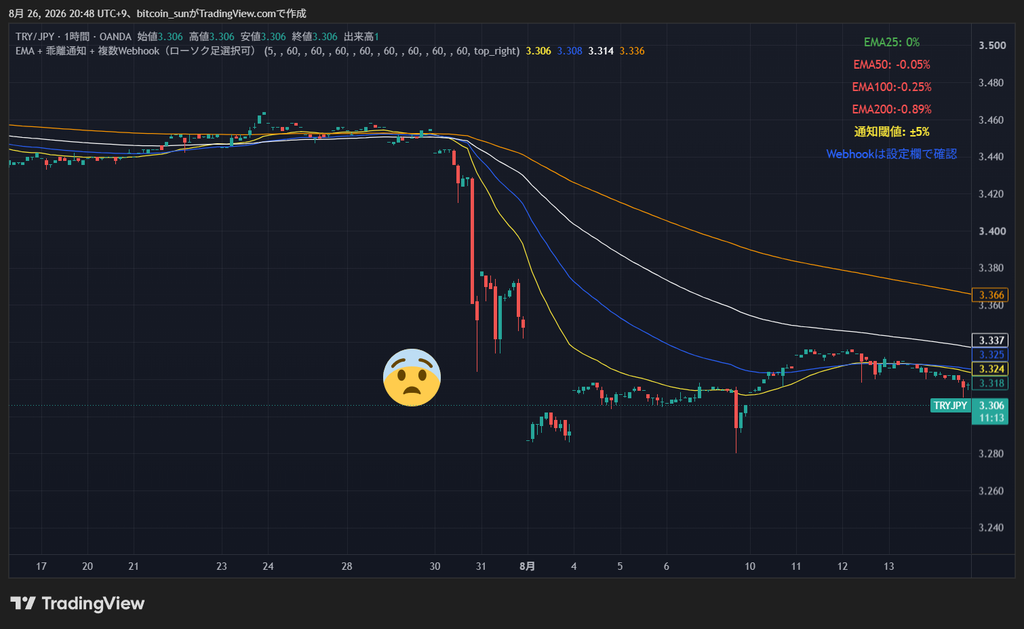Click the 3.460 price axis label

pos(991,120)
